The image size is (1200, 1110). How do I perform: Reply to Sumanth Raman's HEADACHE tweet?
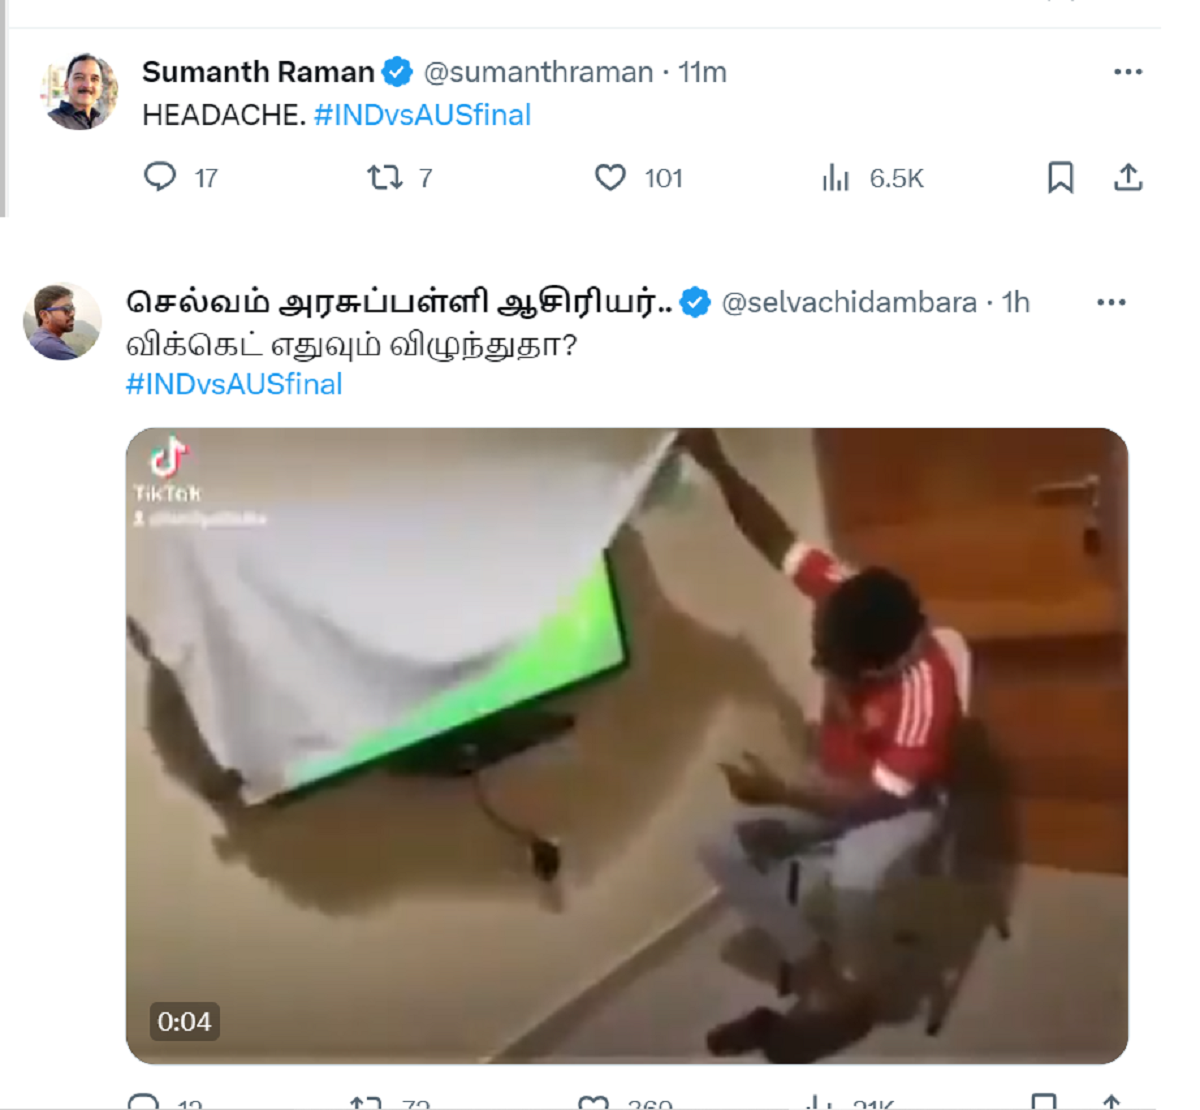pos(160,177)
